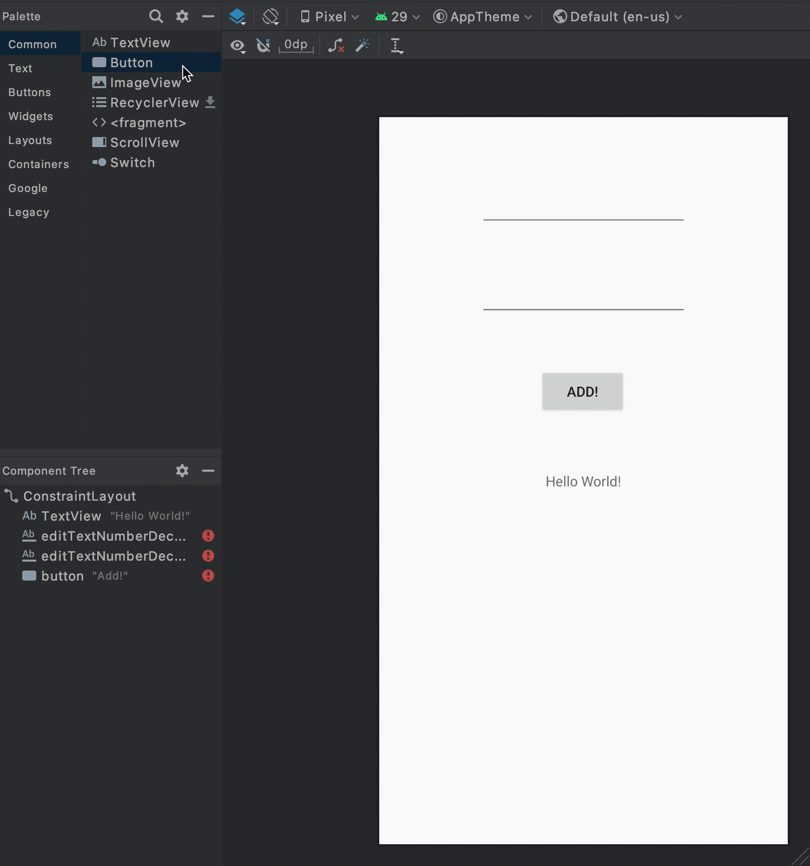Pick TextView in the palette
Image resolution: width=810 pixels, height=866 pixels.
(151, 43)
